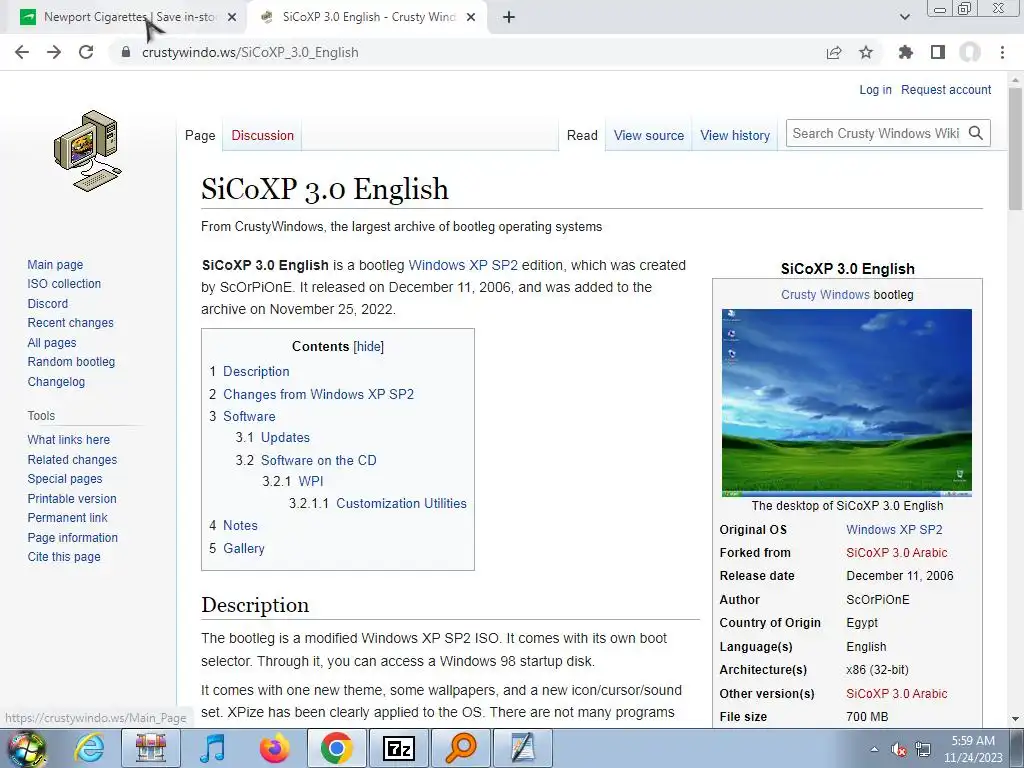Click the Crusty Windows computer logo
Image resolution: width=1024 pixels, height=768 pixels.
88,151
